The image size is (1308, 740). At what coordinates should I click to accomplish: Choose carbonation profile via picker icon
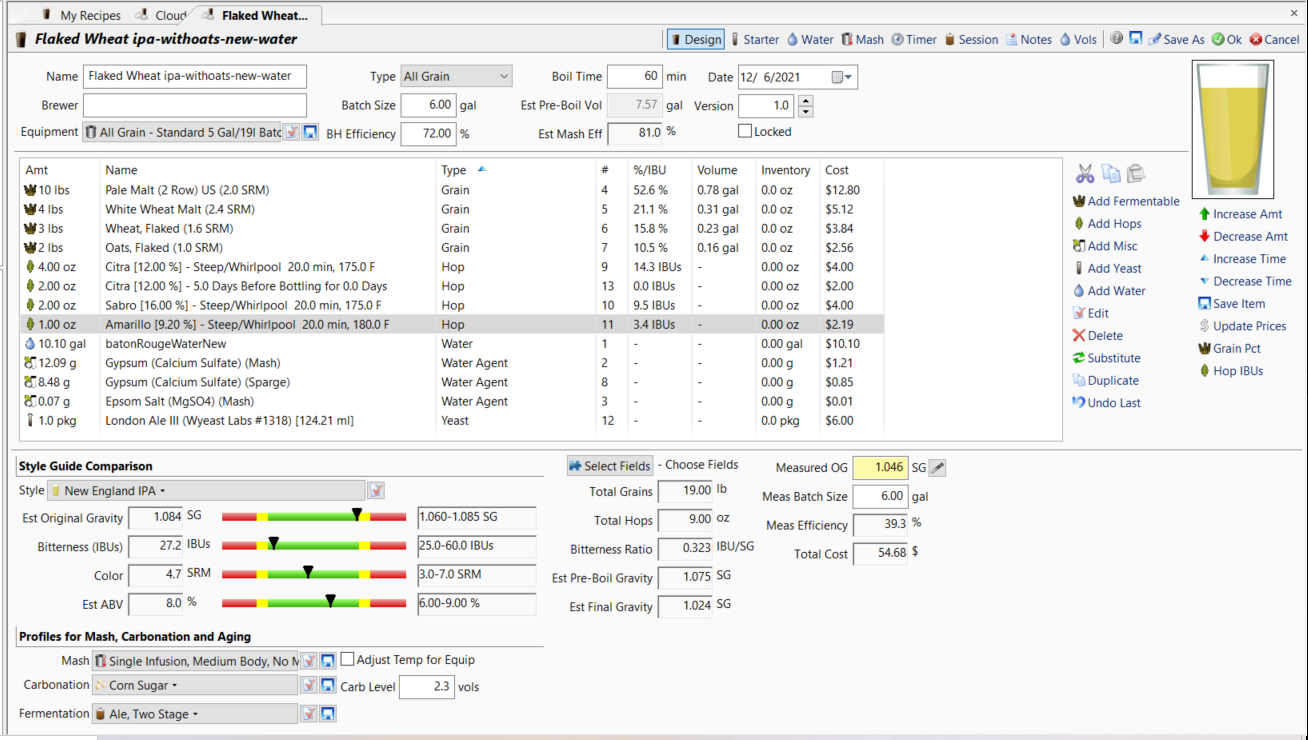point(310,685)
